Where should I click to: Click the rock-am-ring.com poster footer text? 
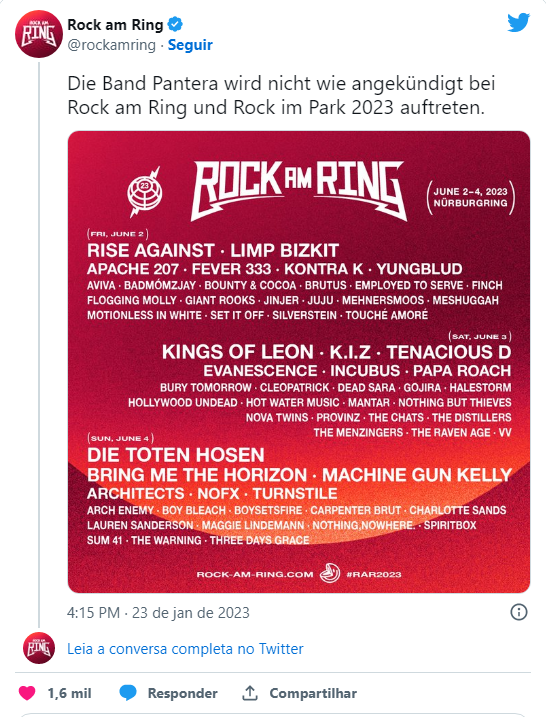coord(255,574)
